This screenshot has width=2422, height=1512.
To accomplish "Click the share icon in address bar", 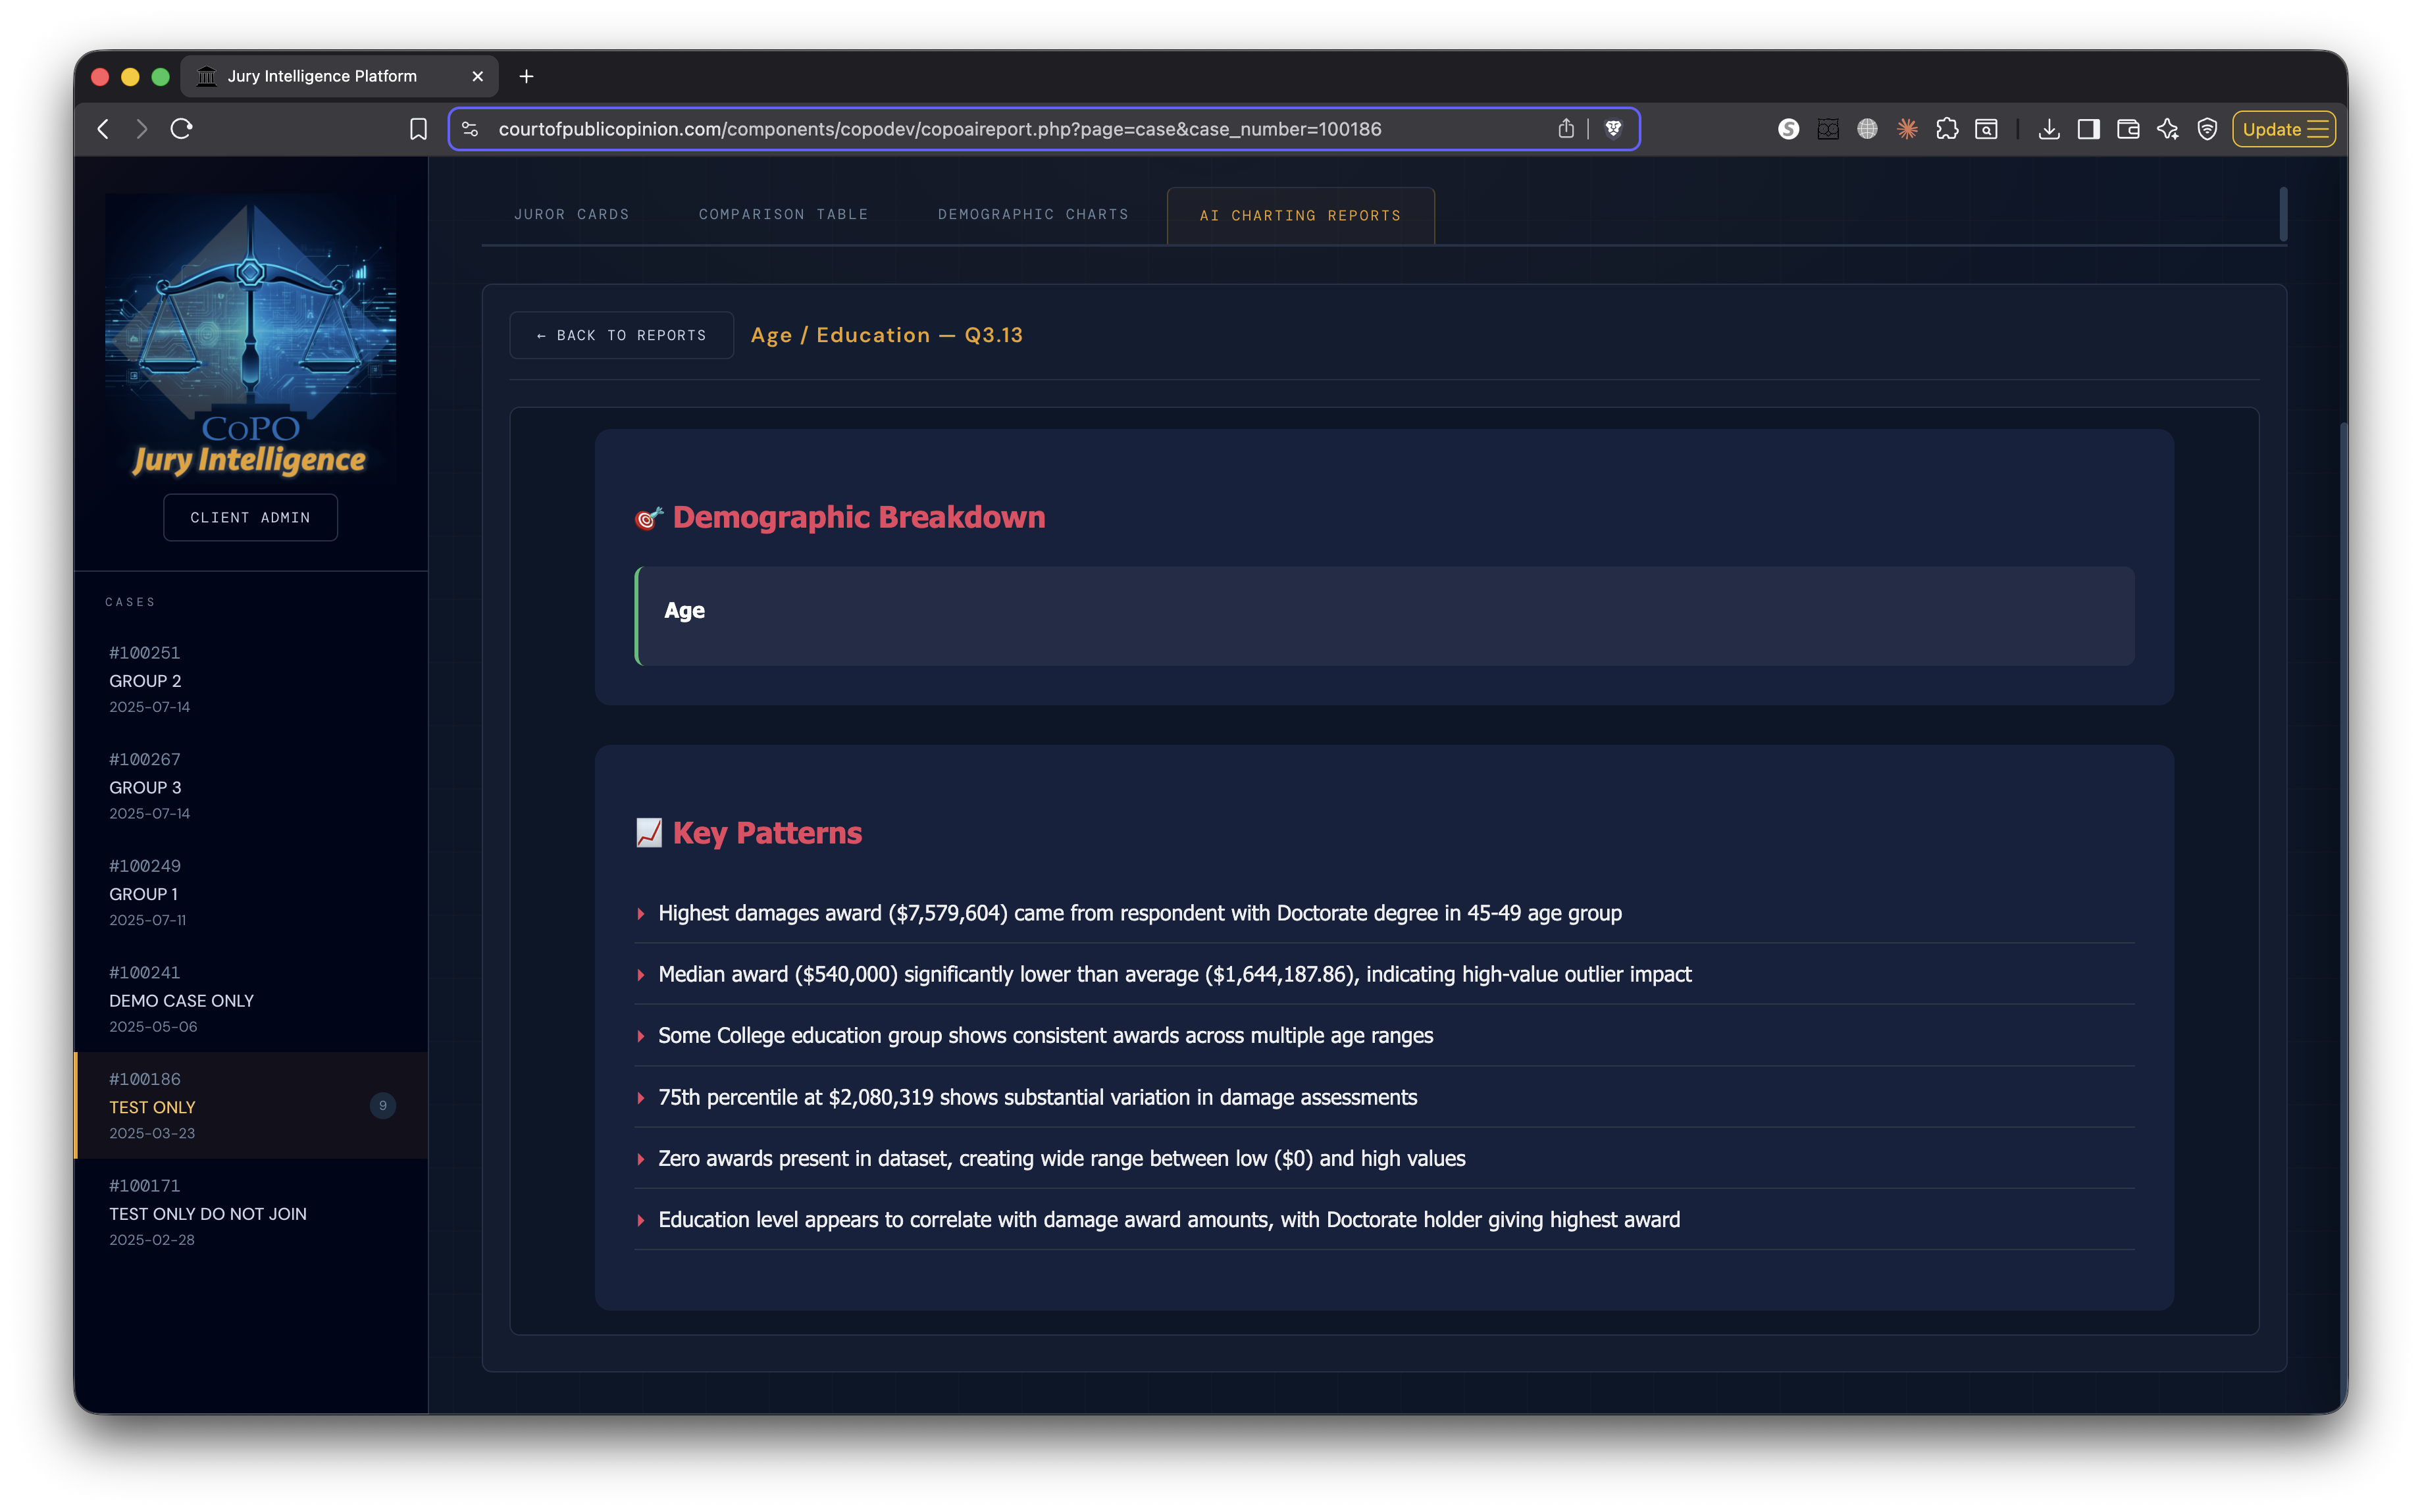I will coord(1566,129).
